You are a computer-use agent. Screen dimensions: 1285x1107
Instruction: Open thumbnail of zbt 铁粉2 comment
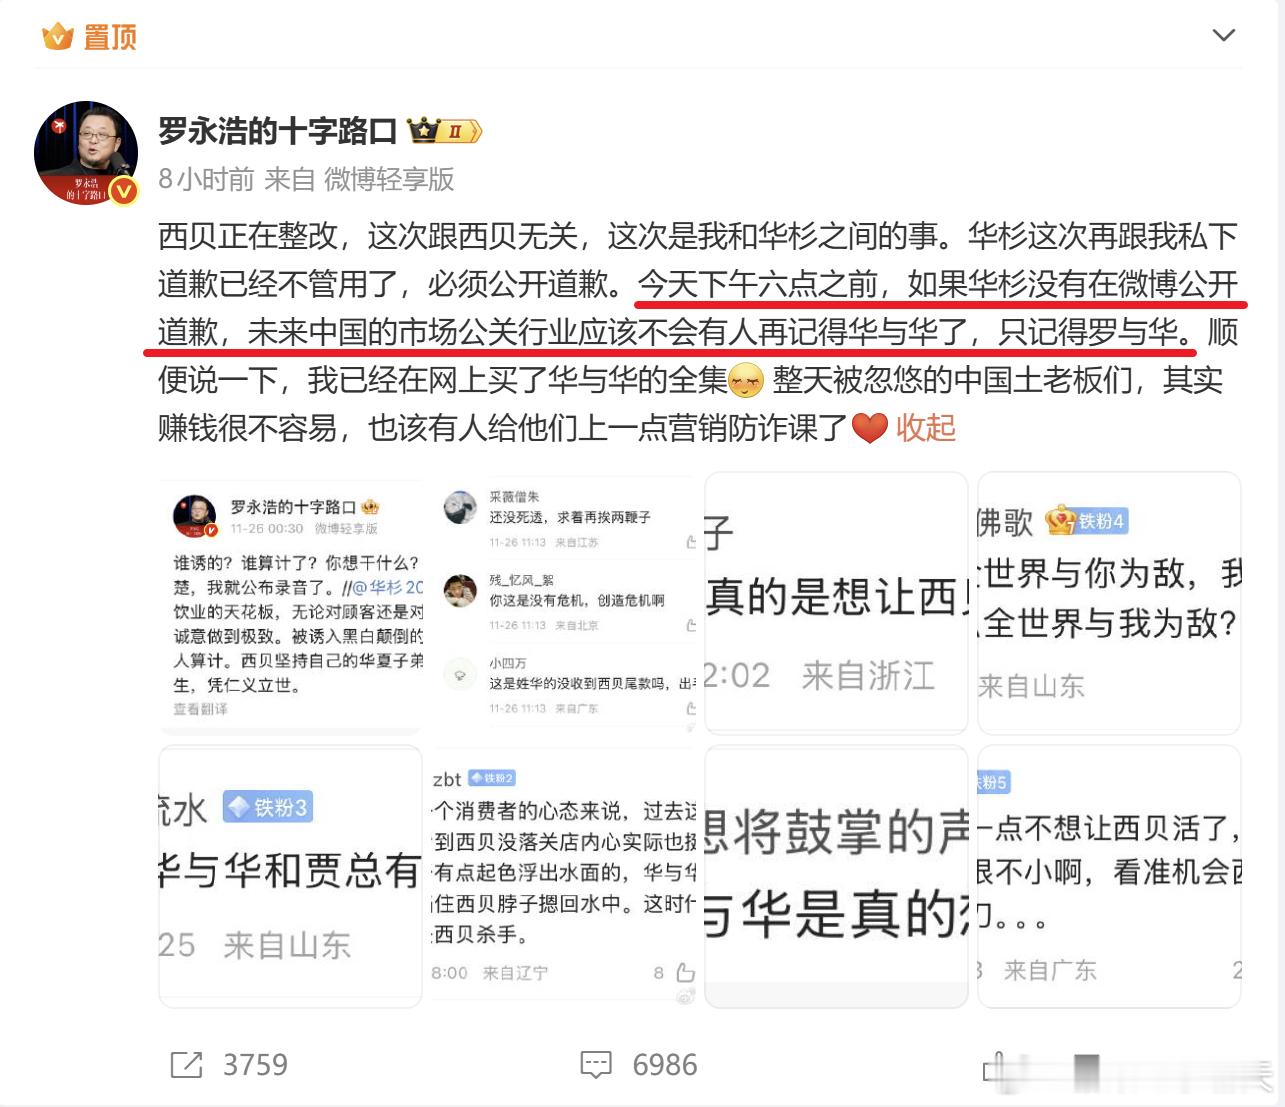point(564,876)
